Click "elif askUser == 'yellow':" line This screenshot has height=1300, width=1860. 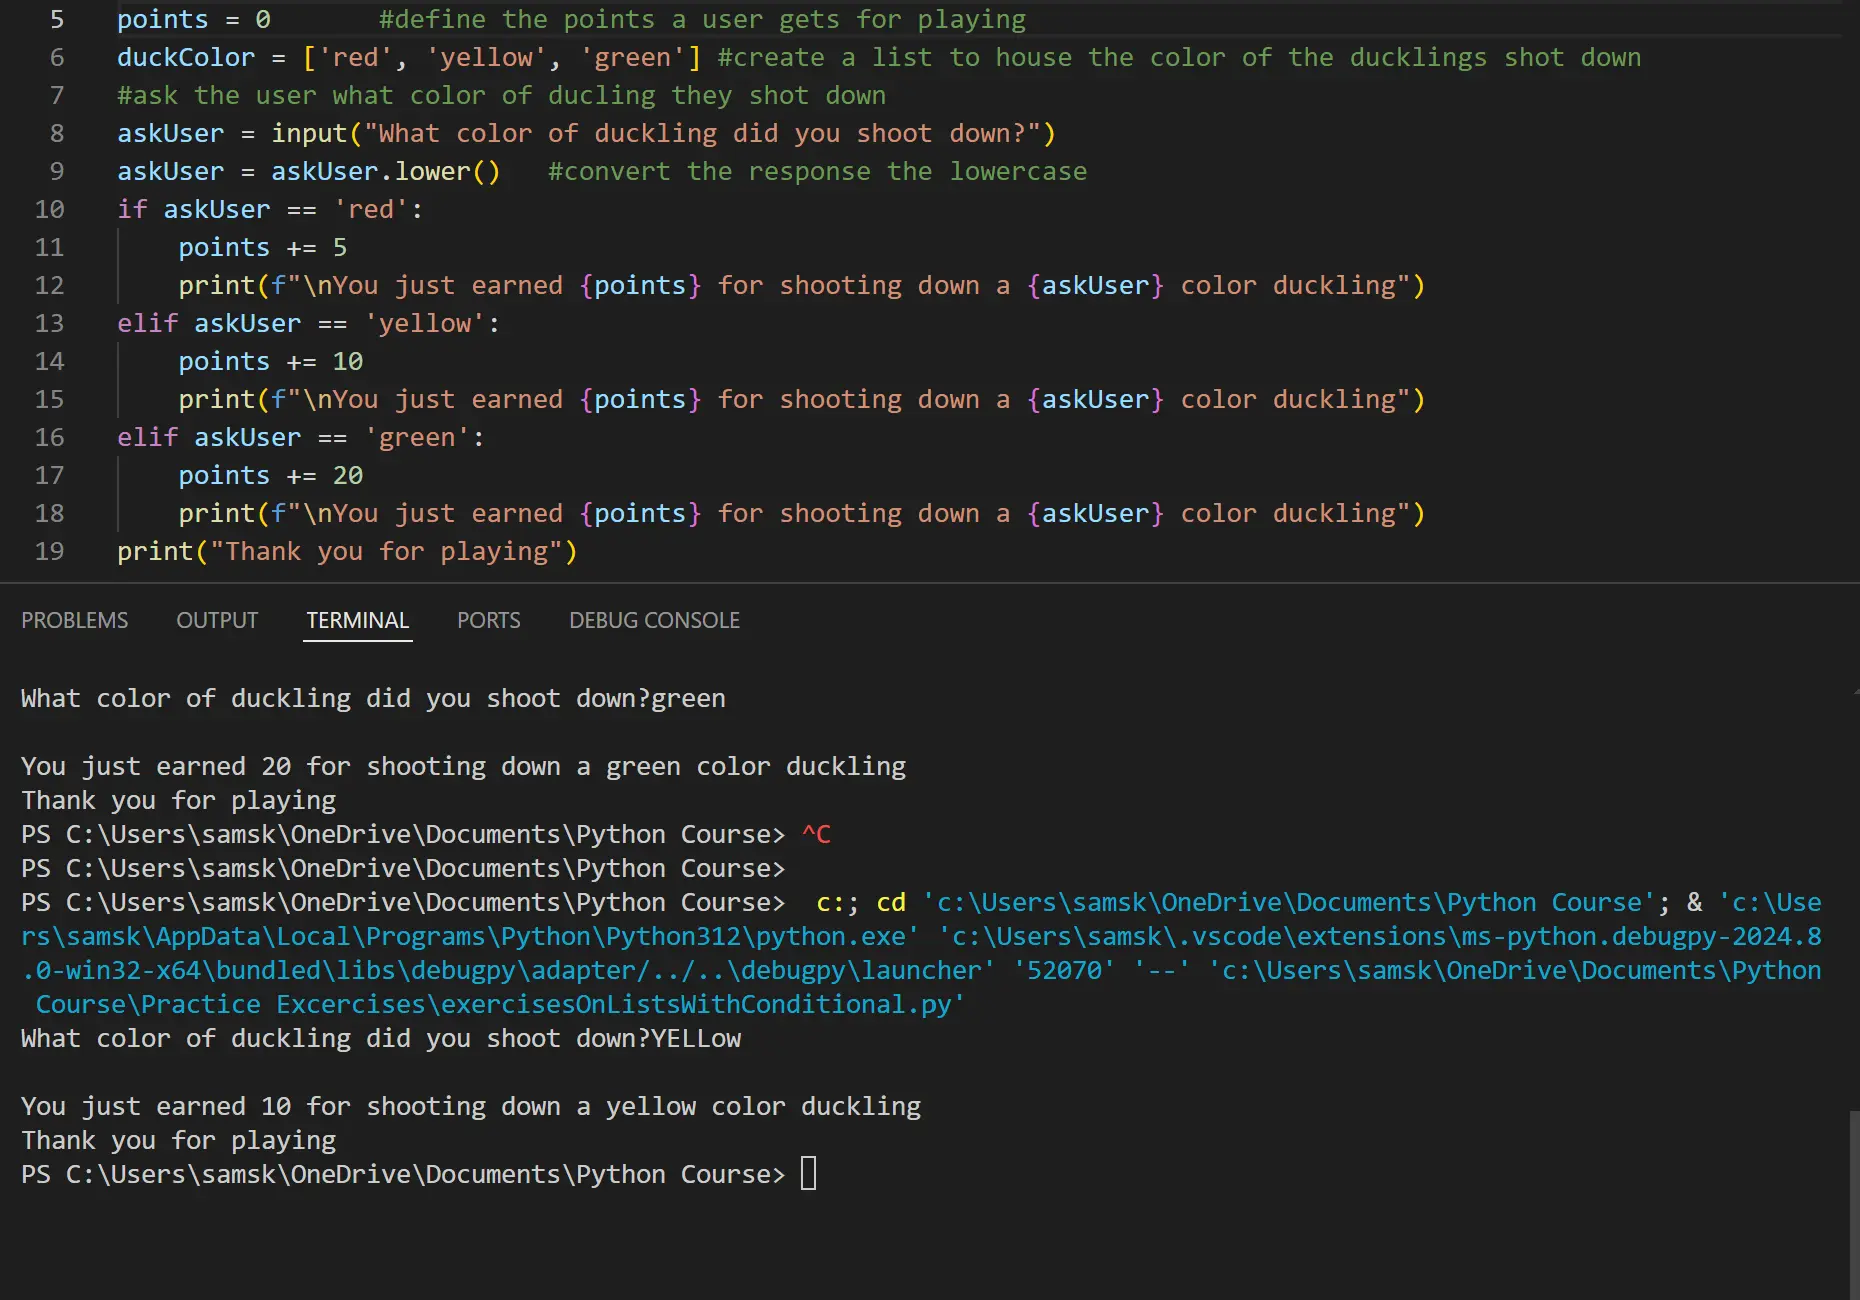click(x=309, y=324)
